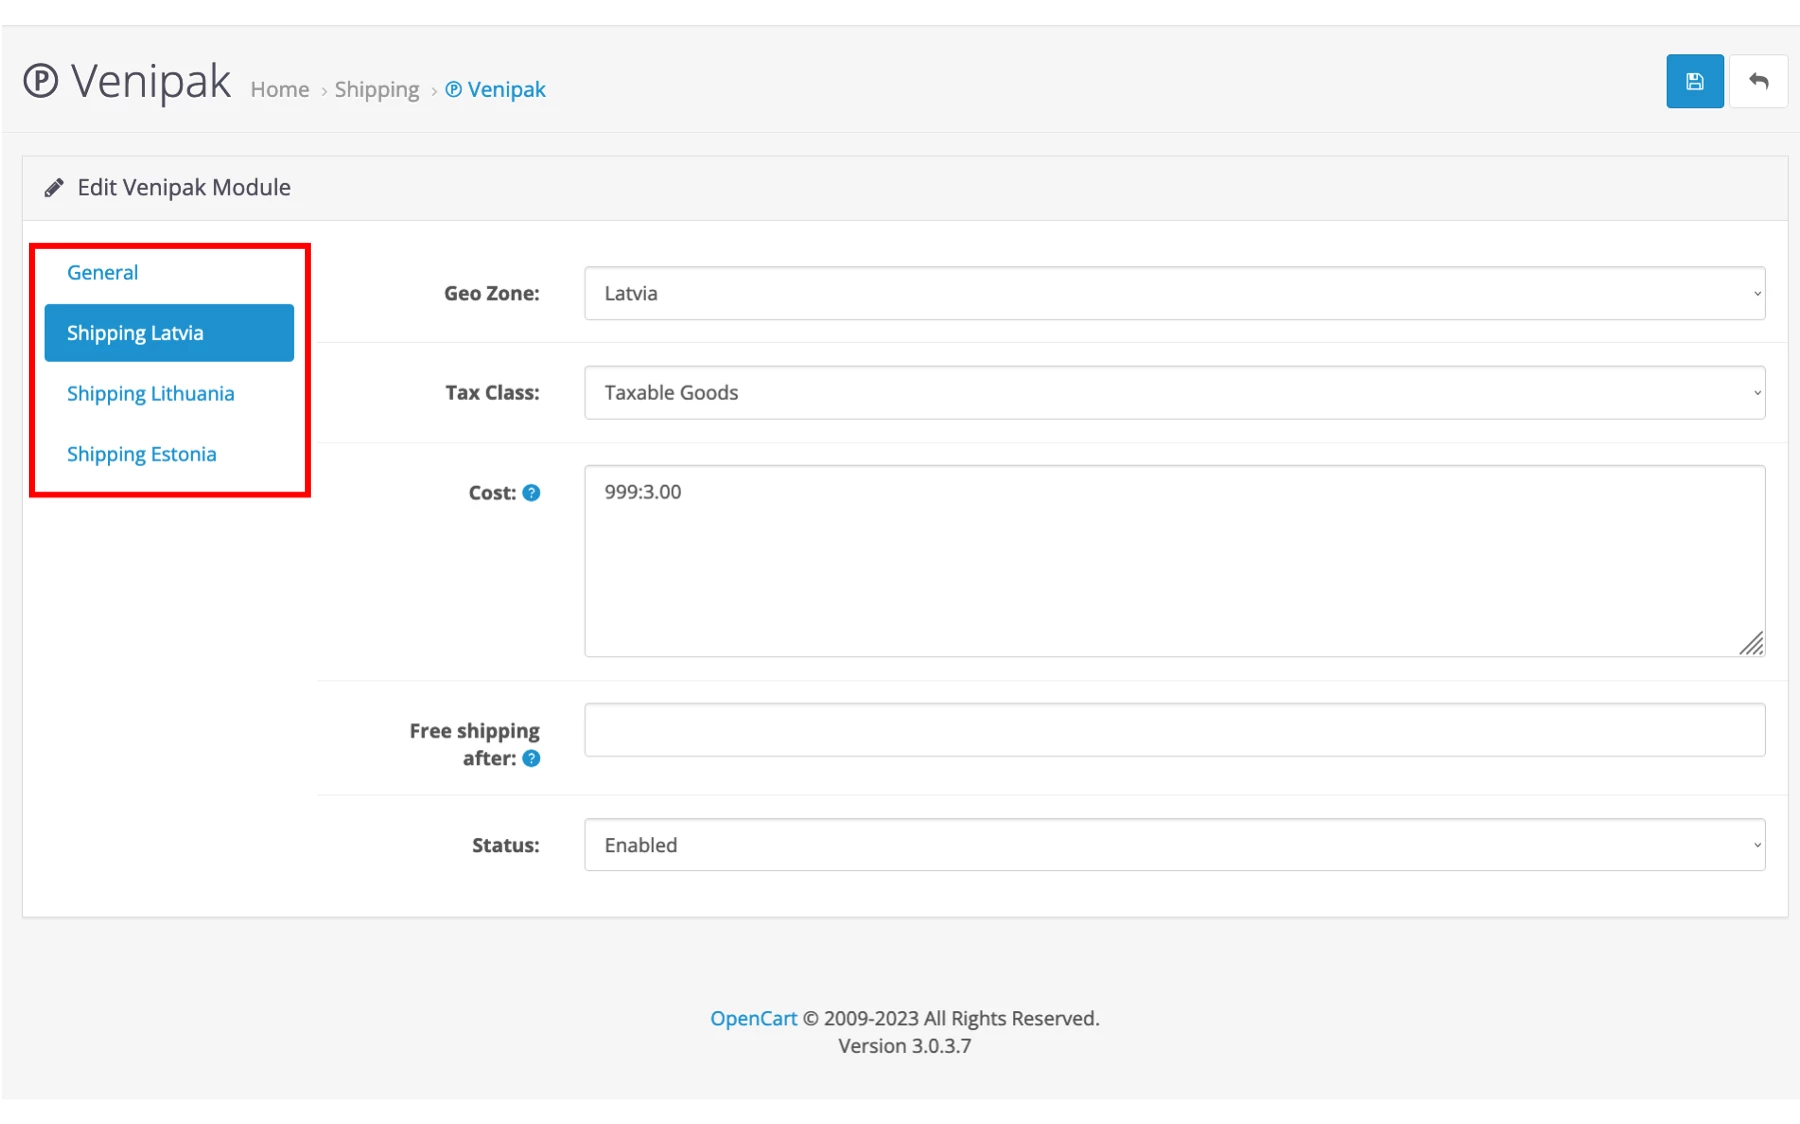Open the Status dropdown set to Enabled
Viewport: 1800px width, 1124px height.
(x=1174, y=845)
